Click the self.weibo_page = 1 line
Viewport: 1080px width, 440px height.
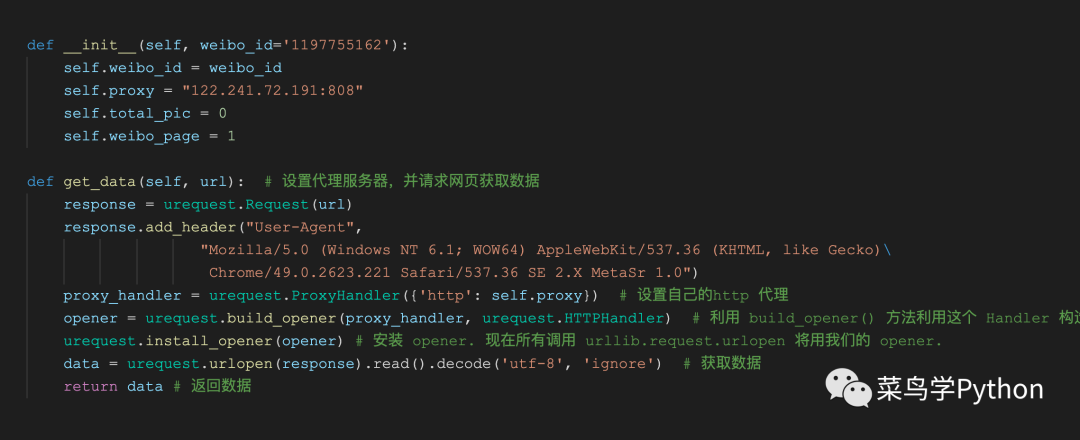(x=149, y=136)
